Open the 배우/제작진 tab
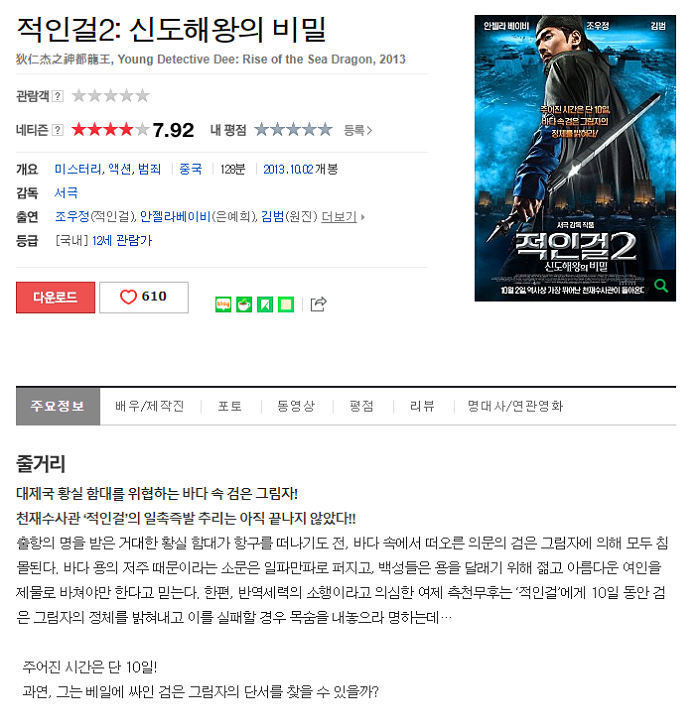The image size is (700, 727). pos(150,406)
